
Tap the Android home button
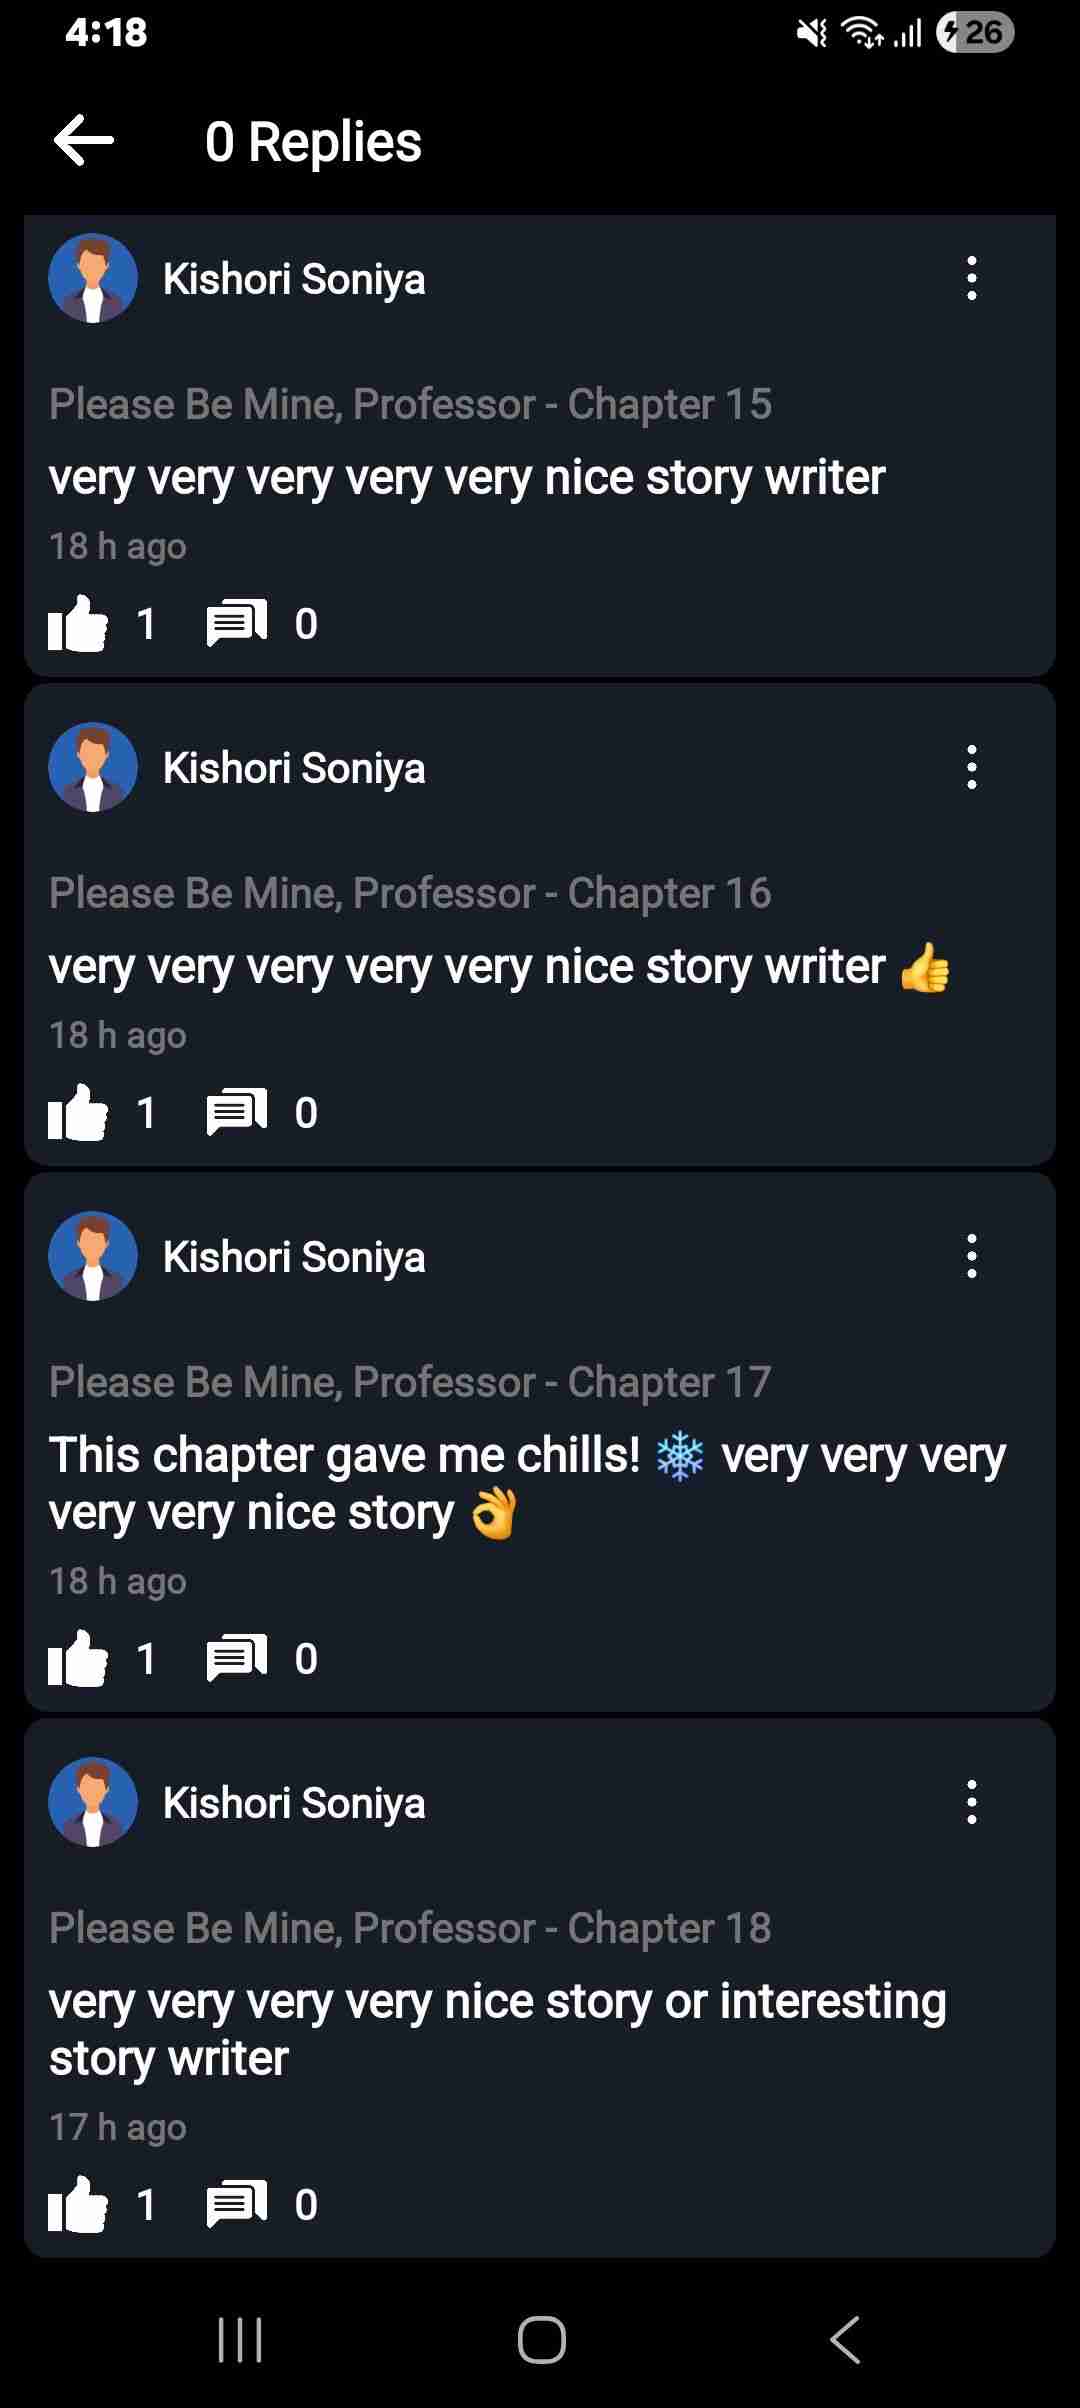point(540,2340)
